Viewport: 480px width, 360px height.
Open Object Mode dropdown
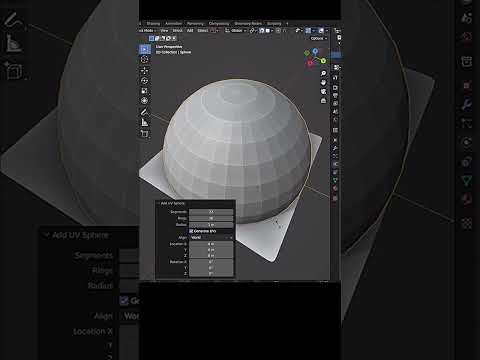click(147, 30)
